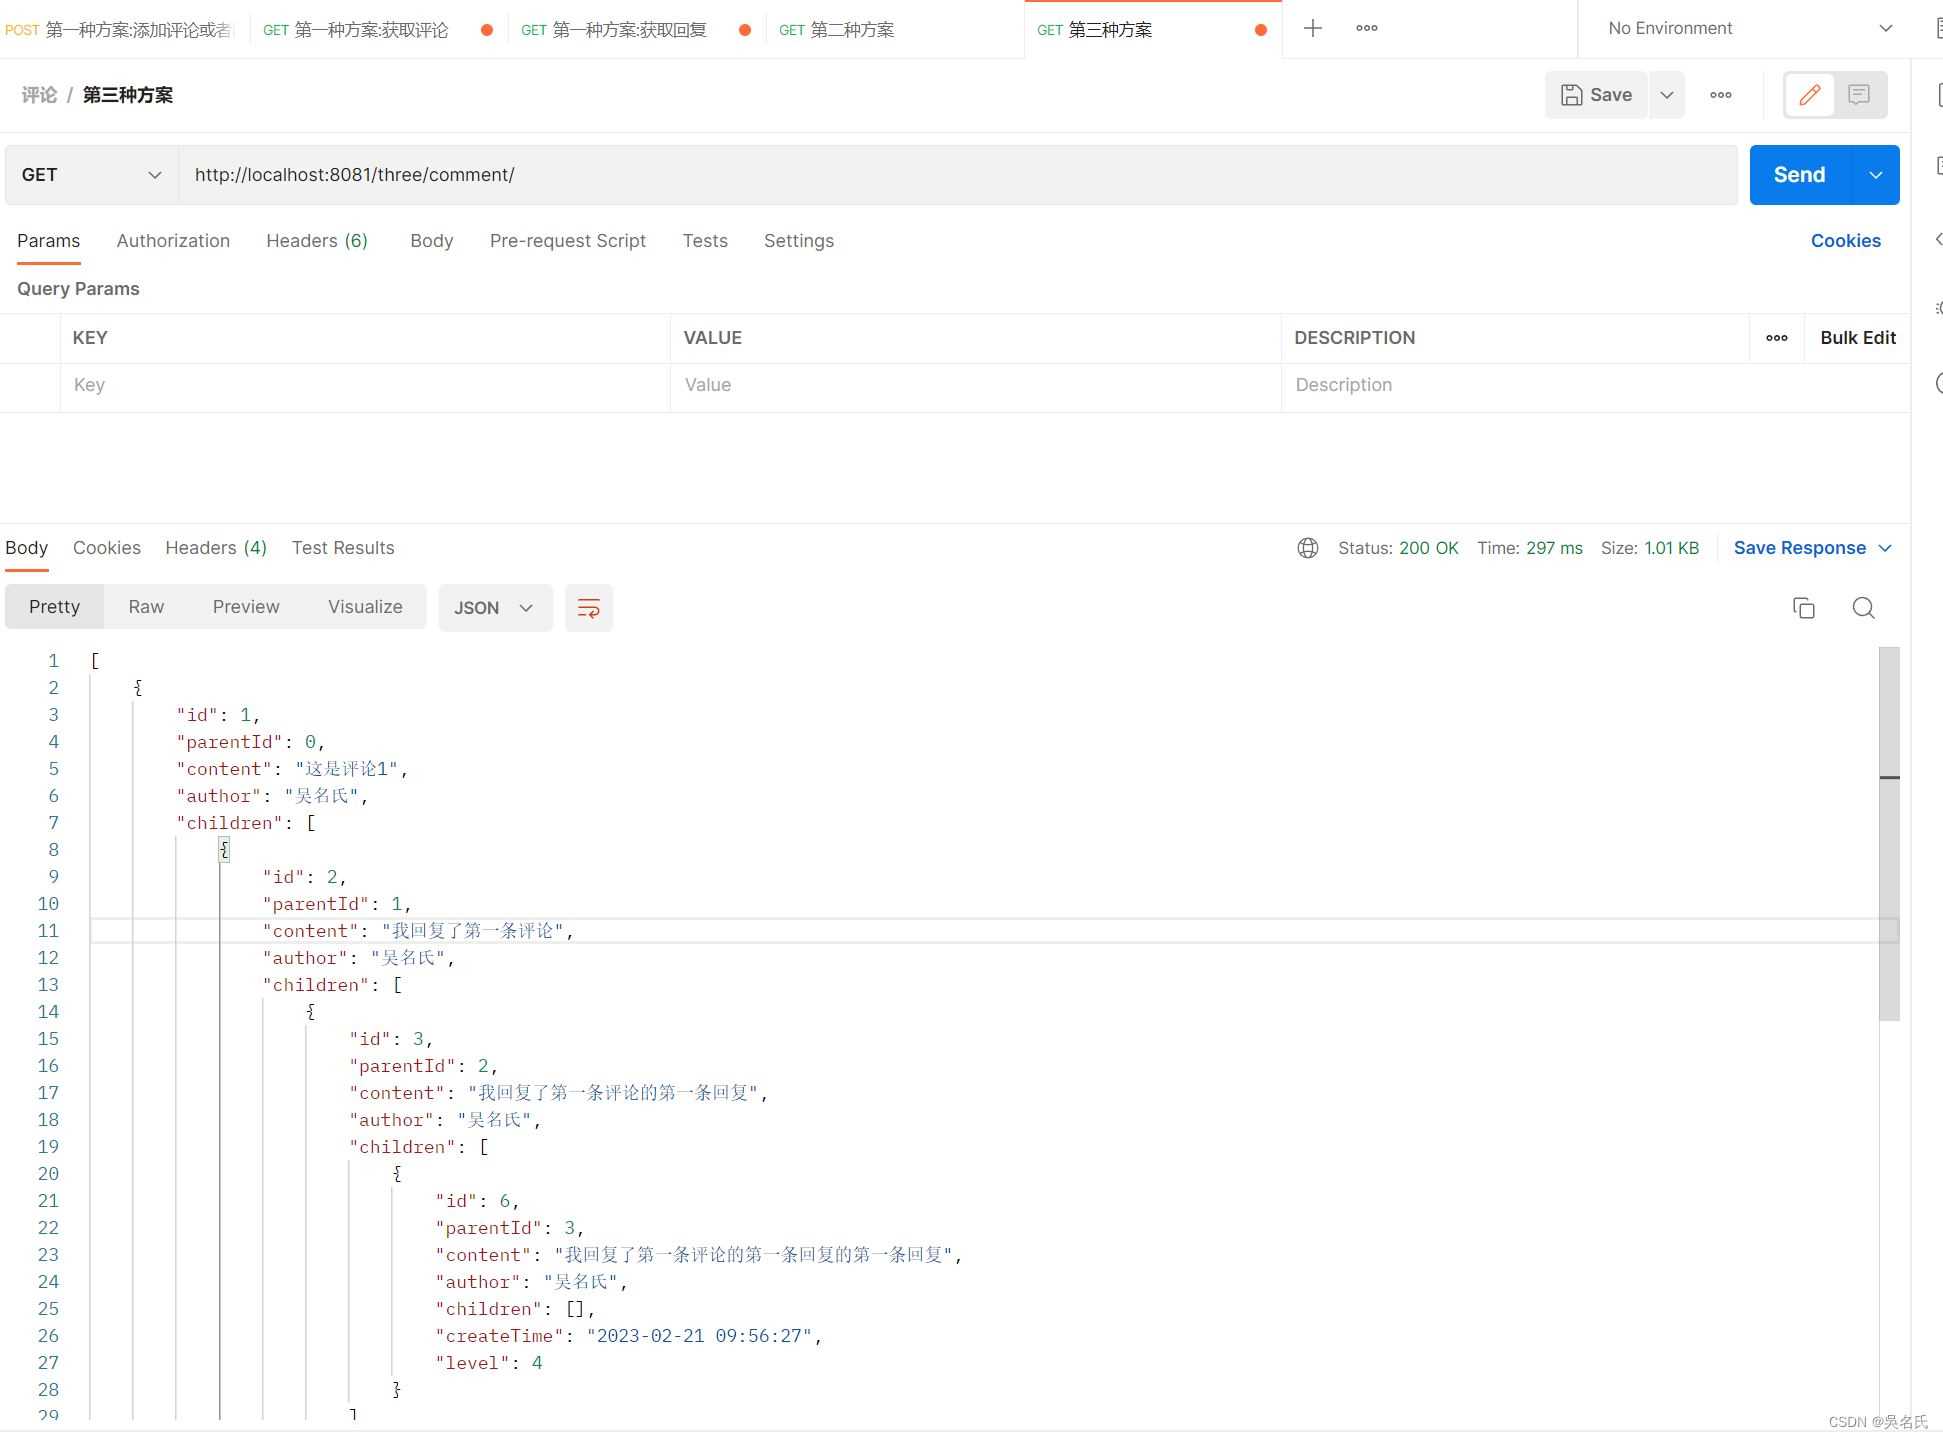Image resolution: width=1943 pixels, height=1439 pixels.
Task: Click Bulk Edit for query params
Action: [1858, 338]
